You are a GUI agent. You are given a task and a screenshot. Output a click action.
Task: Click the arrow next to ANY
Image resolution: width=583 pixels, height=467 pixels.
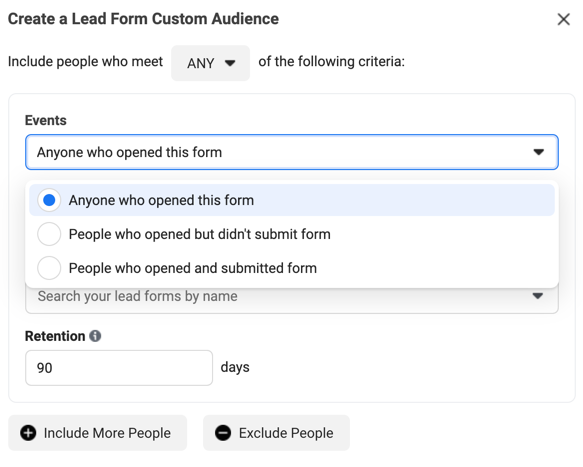(230, 63)
